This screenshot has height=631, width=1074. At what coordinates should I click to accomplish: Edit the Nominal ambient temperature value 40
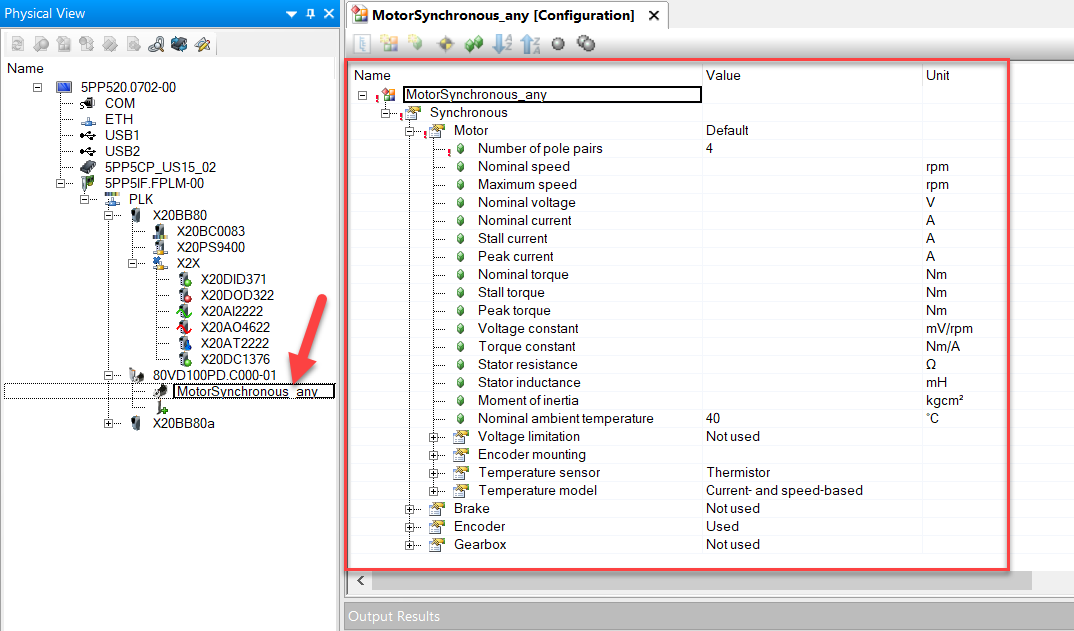pos(812,419)
